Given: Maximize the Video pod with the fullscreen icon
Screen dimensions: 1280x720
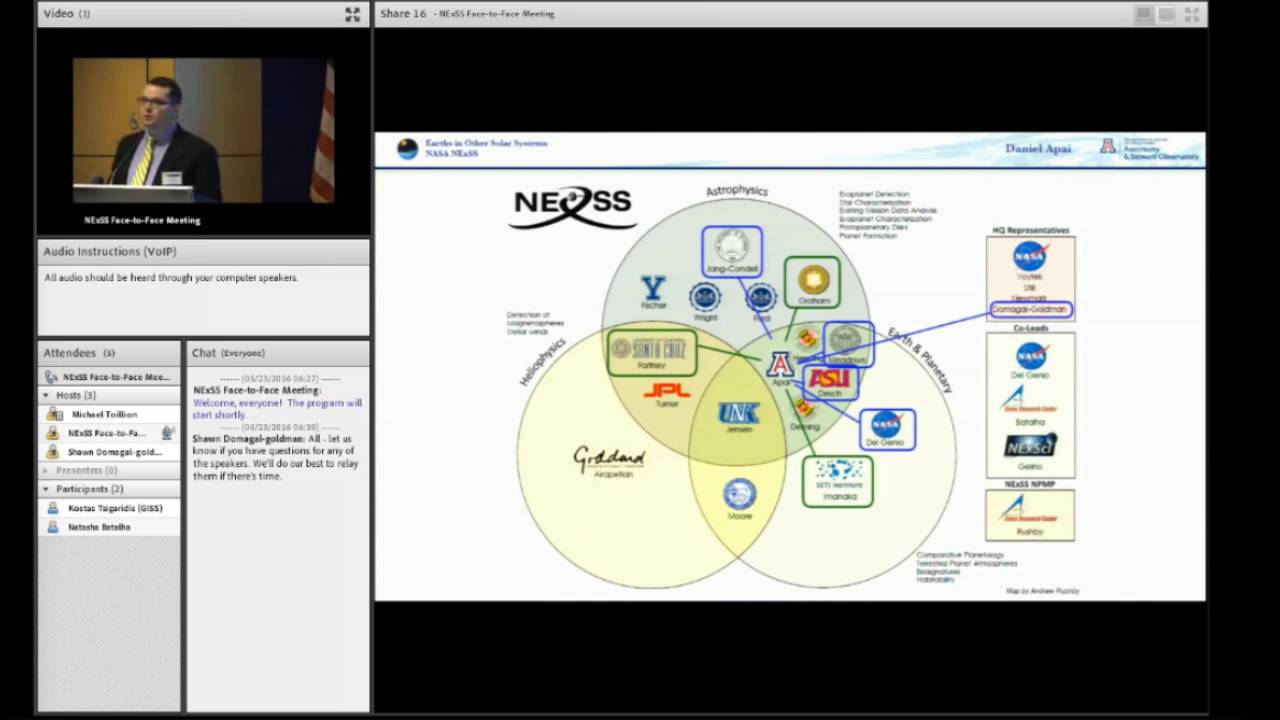Looking at the screenshot, I should point(352,14).
